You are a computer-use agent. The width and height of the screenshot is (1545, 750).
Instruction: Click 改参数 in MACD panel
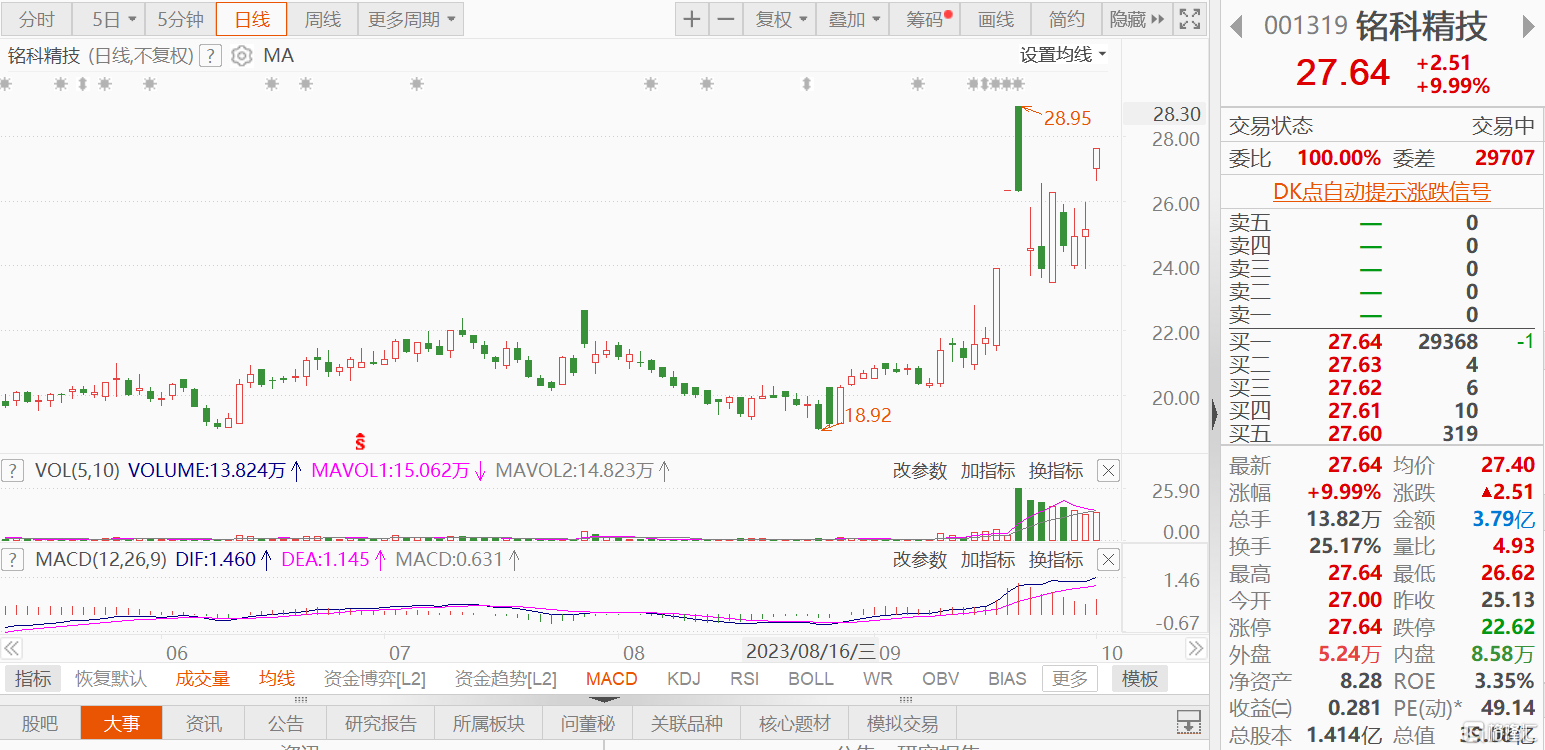920,559
